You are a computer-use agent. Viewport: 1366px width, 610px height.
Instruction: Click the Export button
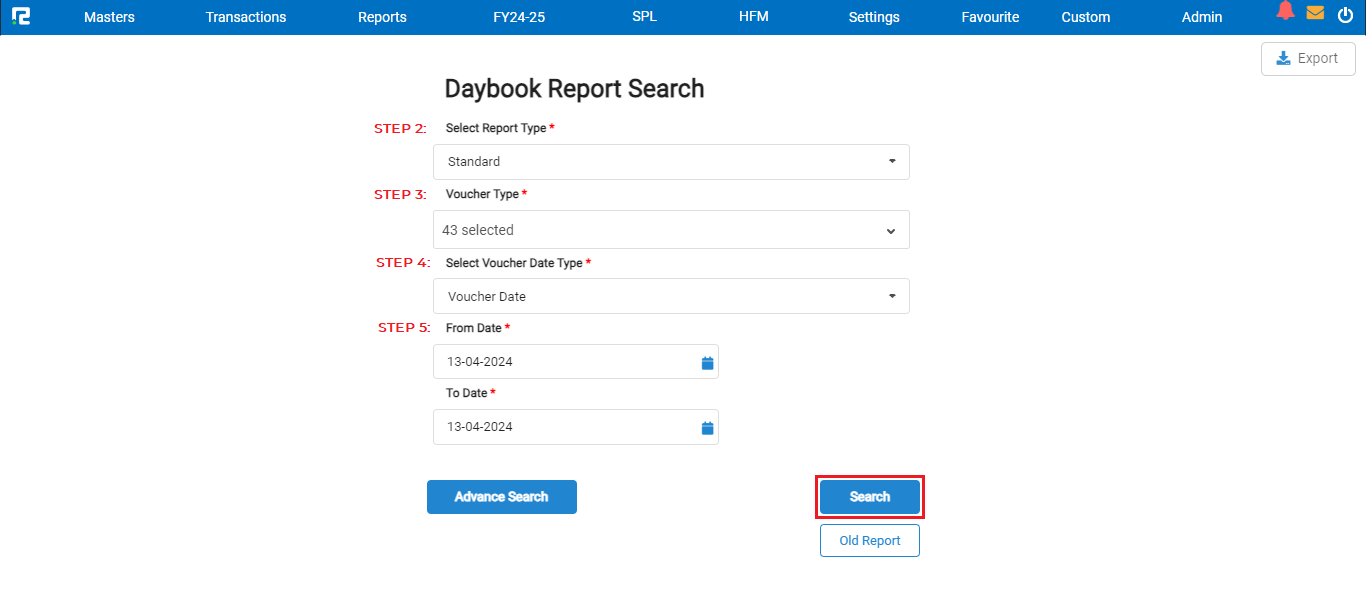[x=1308, y=59]
